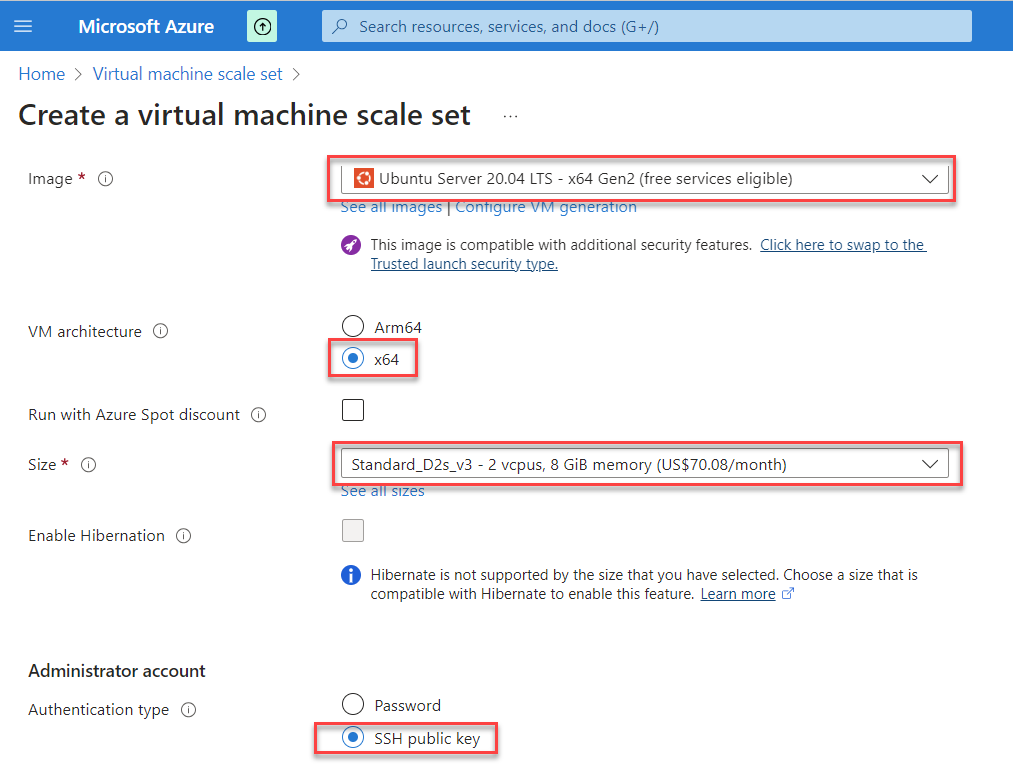Click the See all sizes link
This screenshot has height=771, width=1013.
(382, 491)
